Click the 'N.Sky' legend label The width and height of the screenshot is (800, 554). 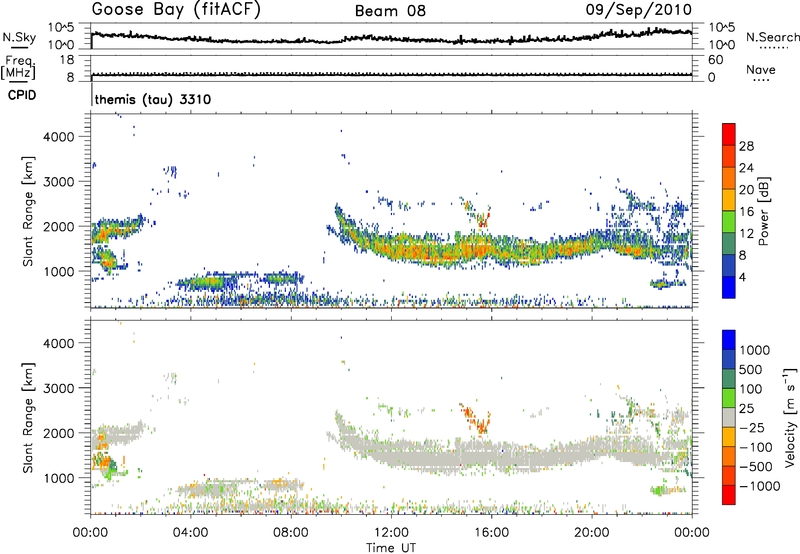pyautogui.click(x=19, y=37)
